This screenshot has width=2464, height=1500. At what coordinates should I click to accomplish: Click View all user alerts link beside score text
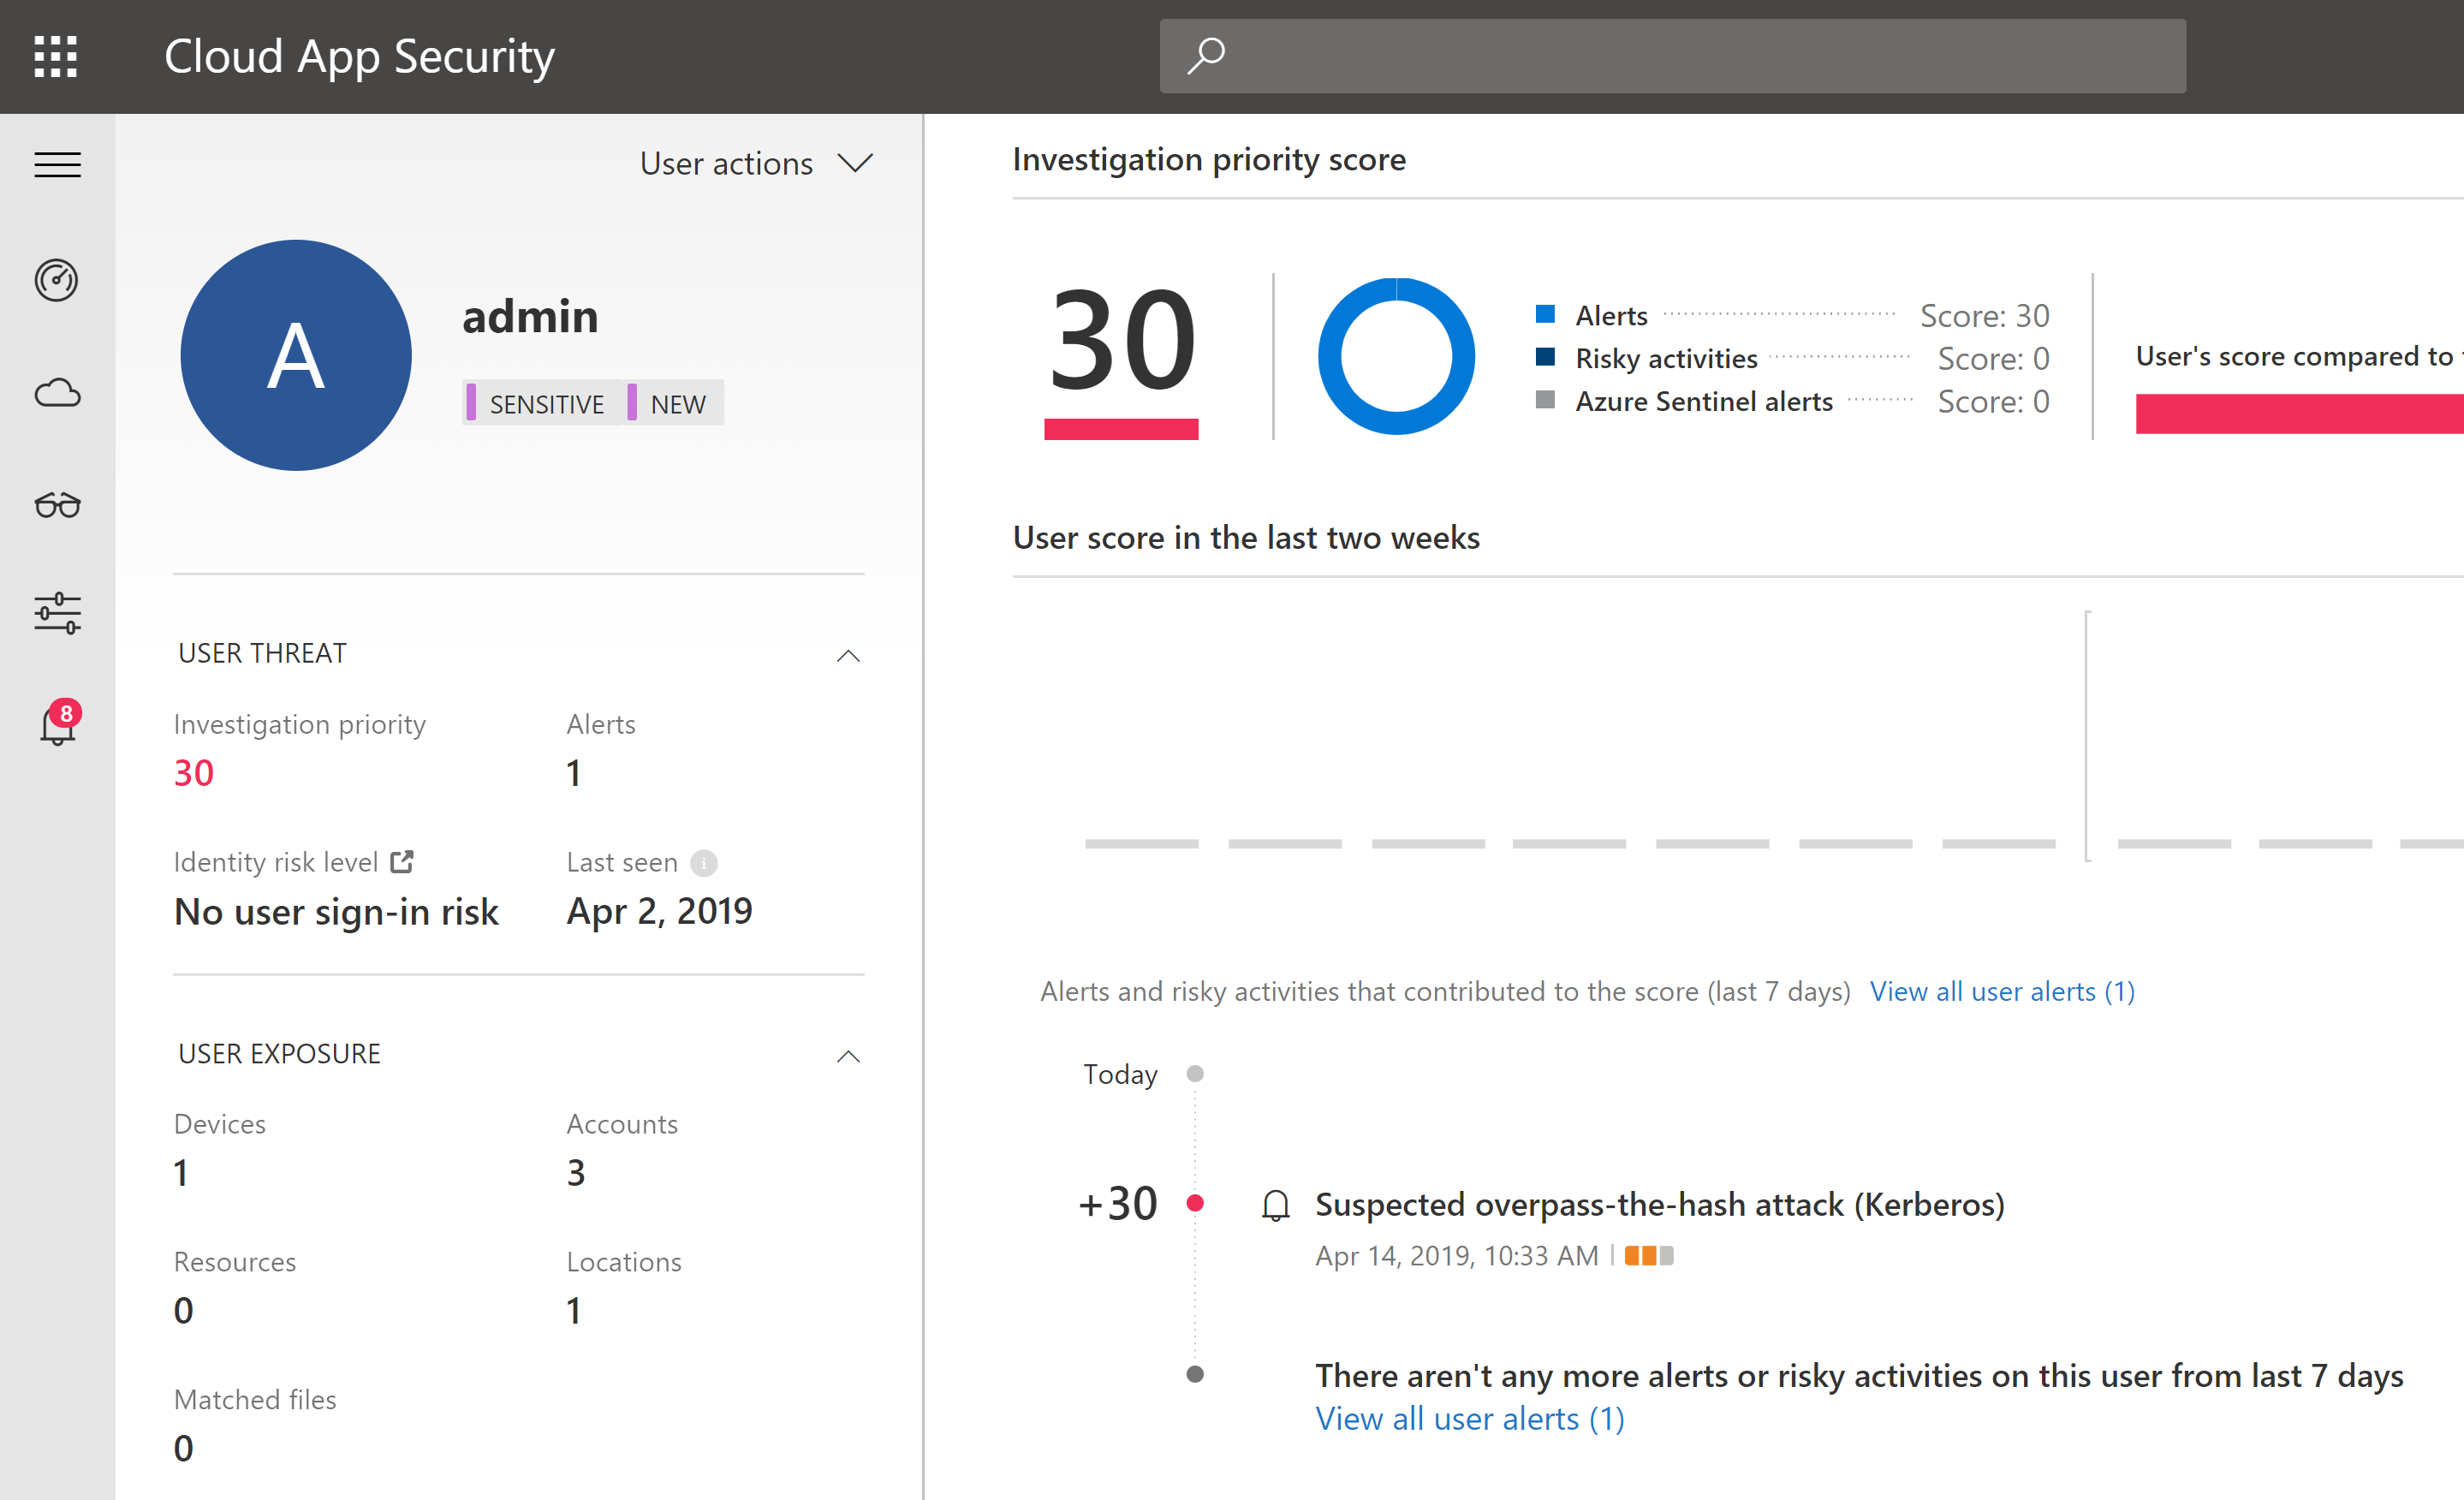tap(2002, 991)
